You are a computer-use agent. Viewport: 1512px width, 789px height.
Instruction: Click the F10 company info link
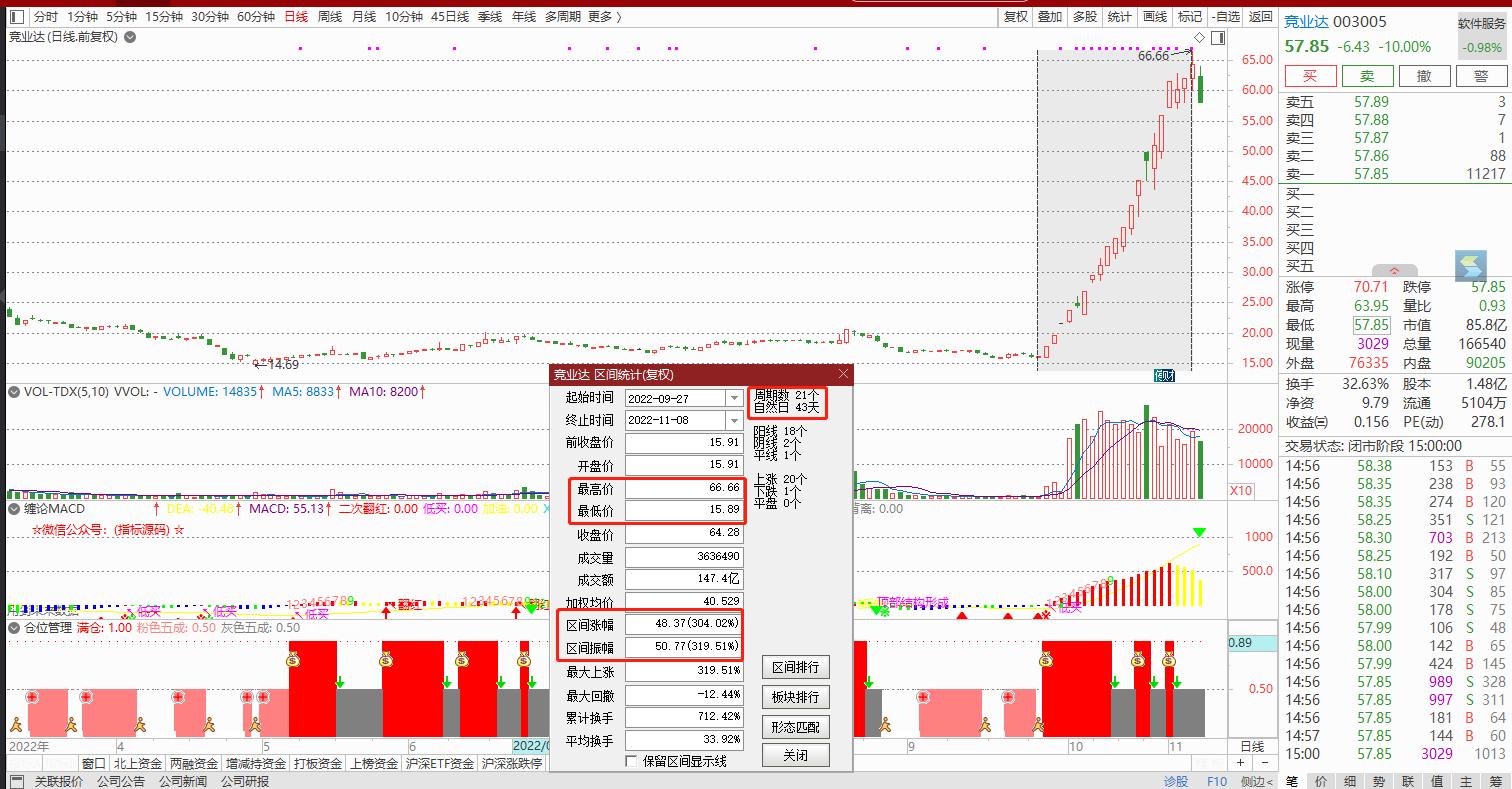pyautogui.click(x=1217, y=781)
